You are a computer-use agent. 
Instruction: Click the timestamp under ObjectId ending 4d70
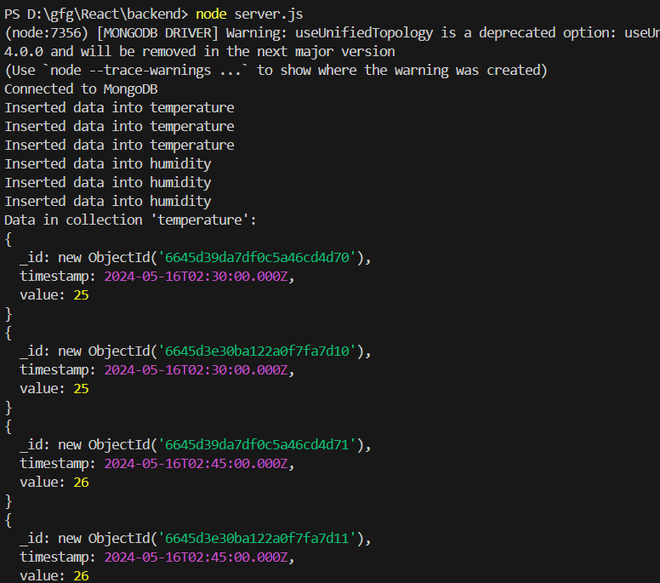pos(196,276)
